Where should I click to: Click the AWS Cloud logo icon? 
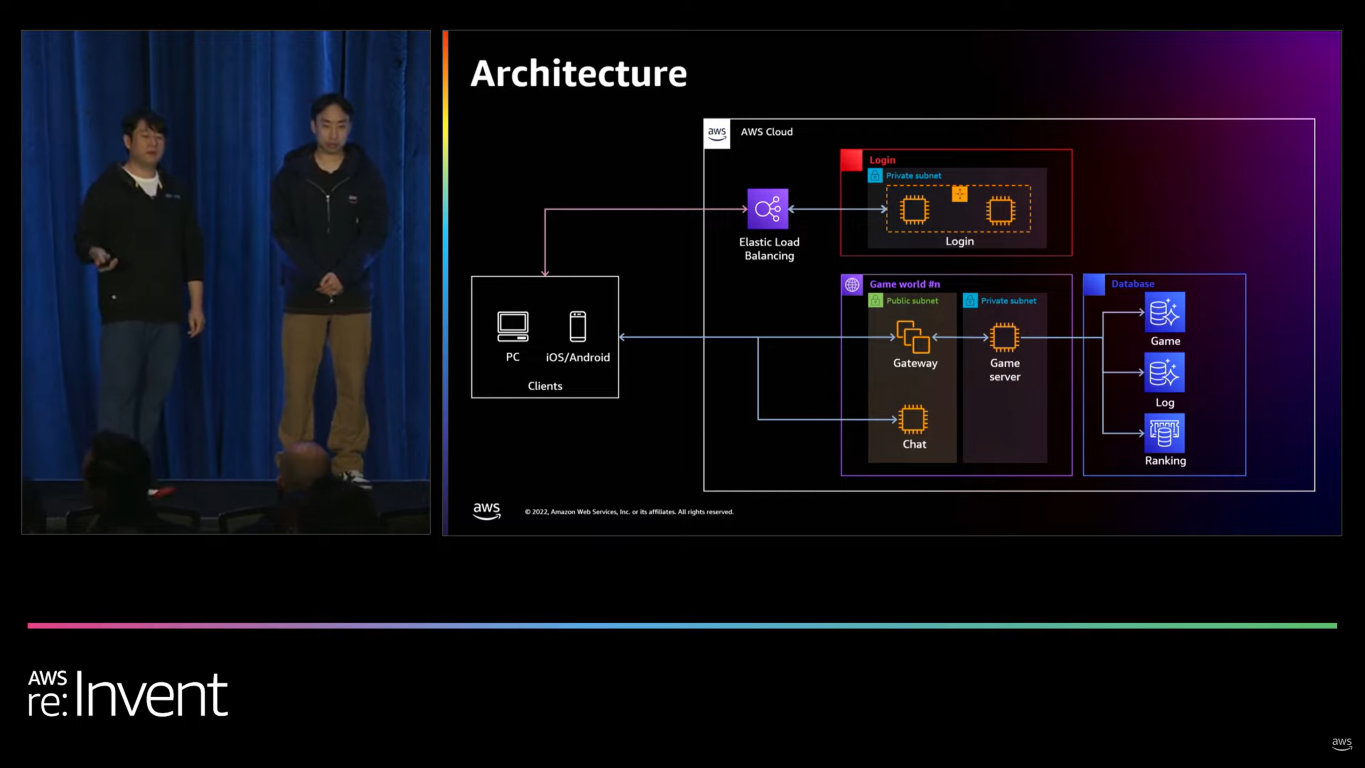[716, 132]
